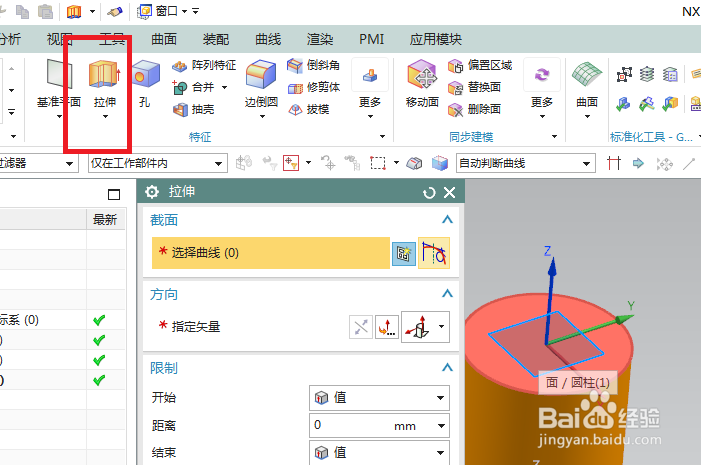Click the curve icon beside sketch section

coord(434,253)
